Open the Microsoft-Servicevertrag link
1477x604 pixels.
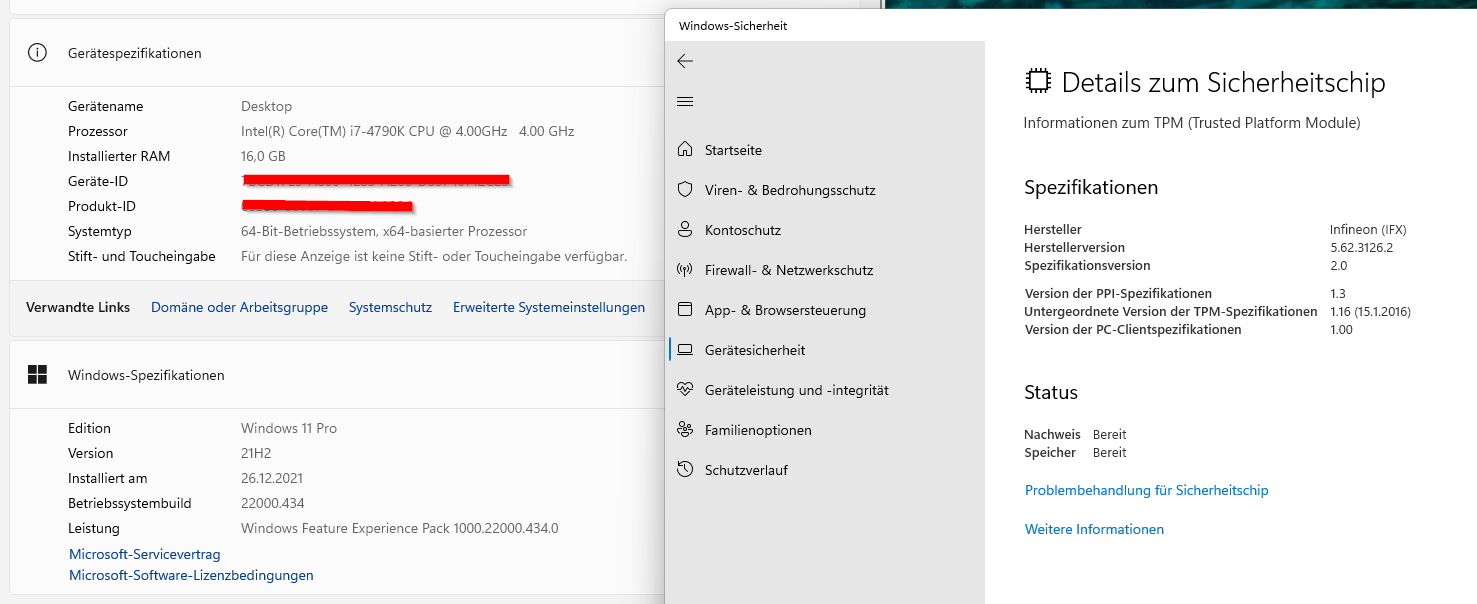click(x=145, y=554)
